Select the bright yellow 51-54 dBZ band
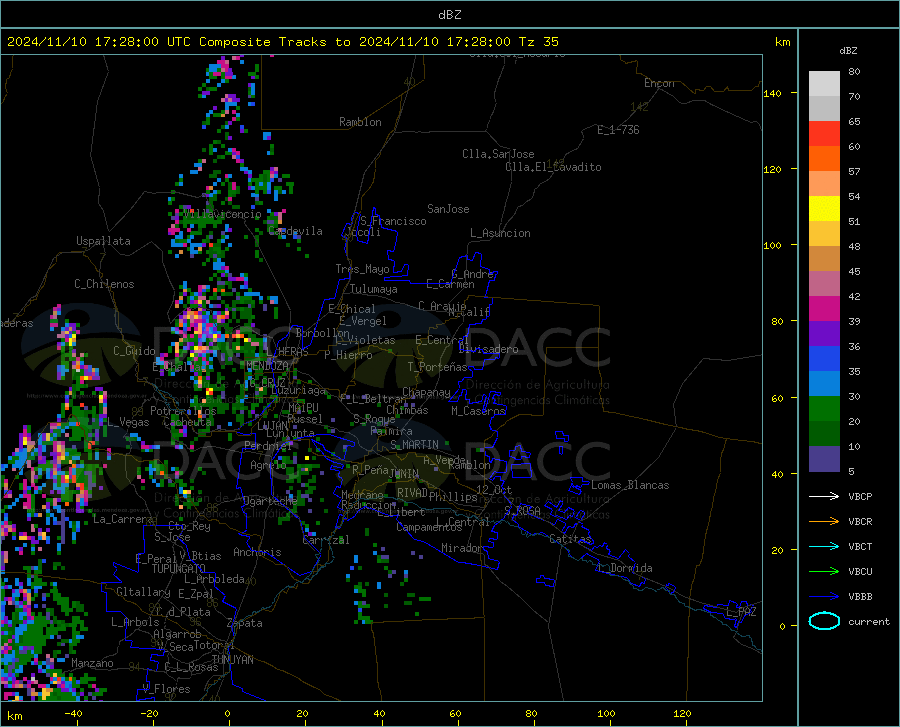The image size is (900, 727). 824,209
